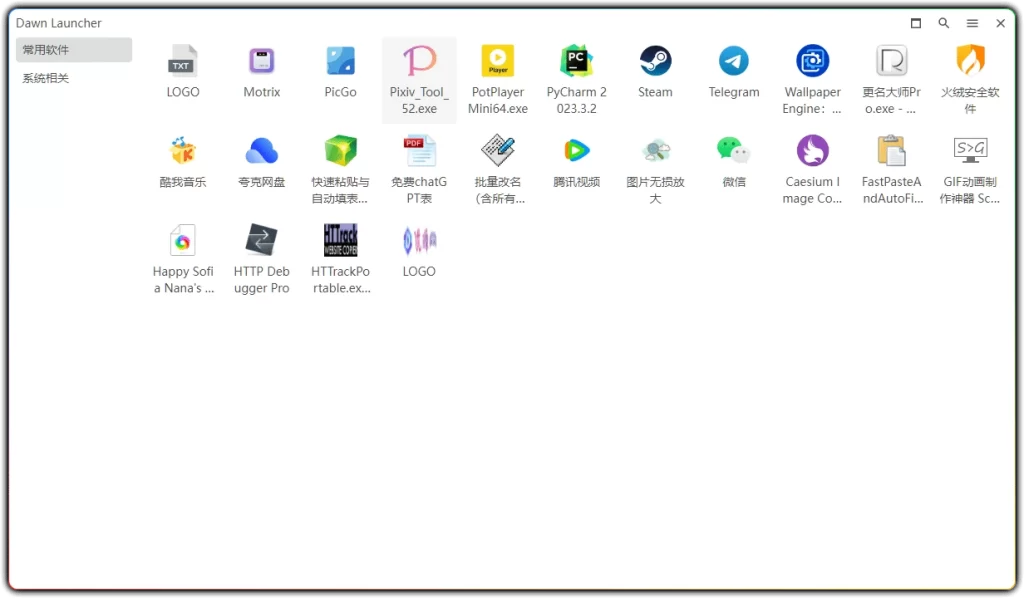The image size is (1024, 598).
Task: Open Happy Sofia Nana's file icon
Action: click(x=183, y=241)
